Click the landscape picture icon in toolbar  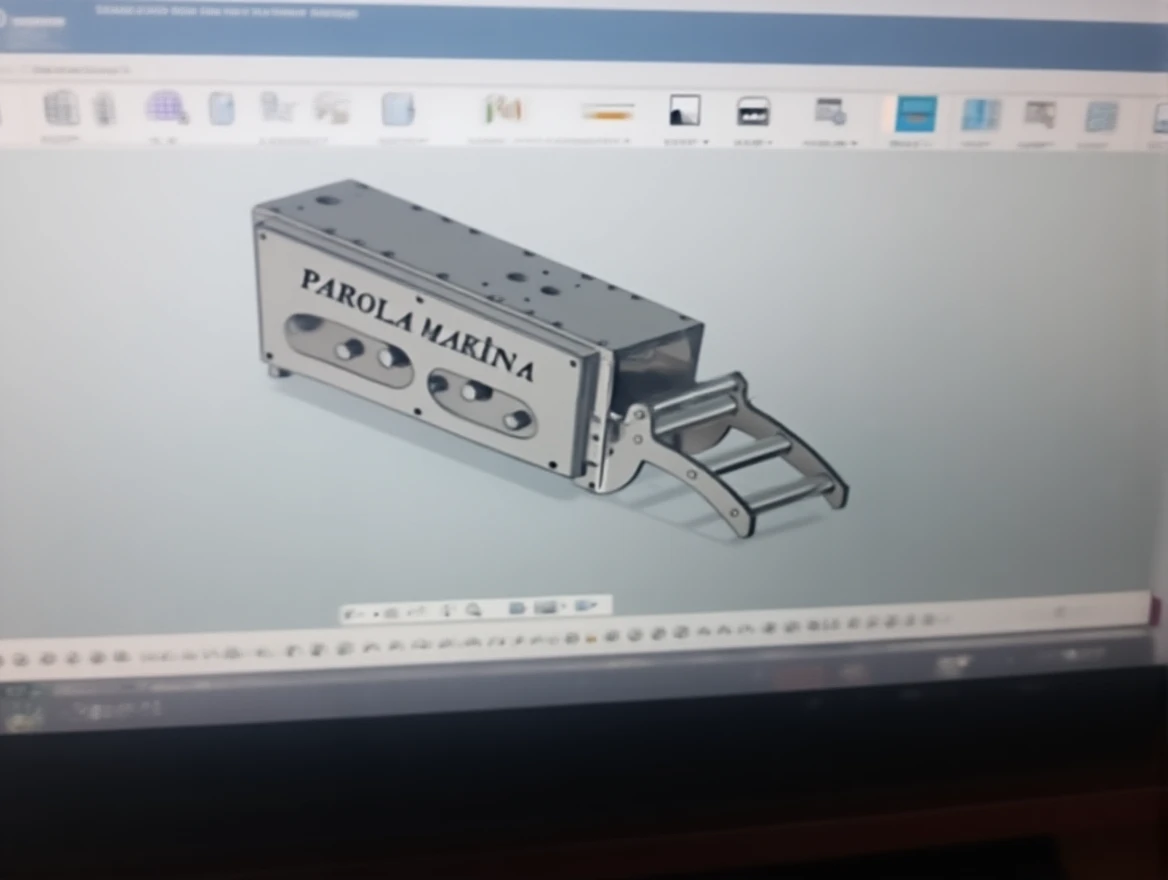tap(685, 110)
